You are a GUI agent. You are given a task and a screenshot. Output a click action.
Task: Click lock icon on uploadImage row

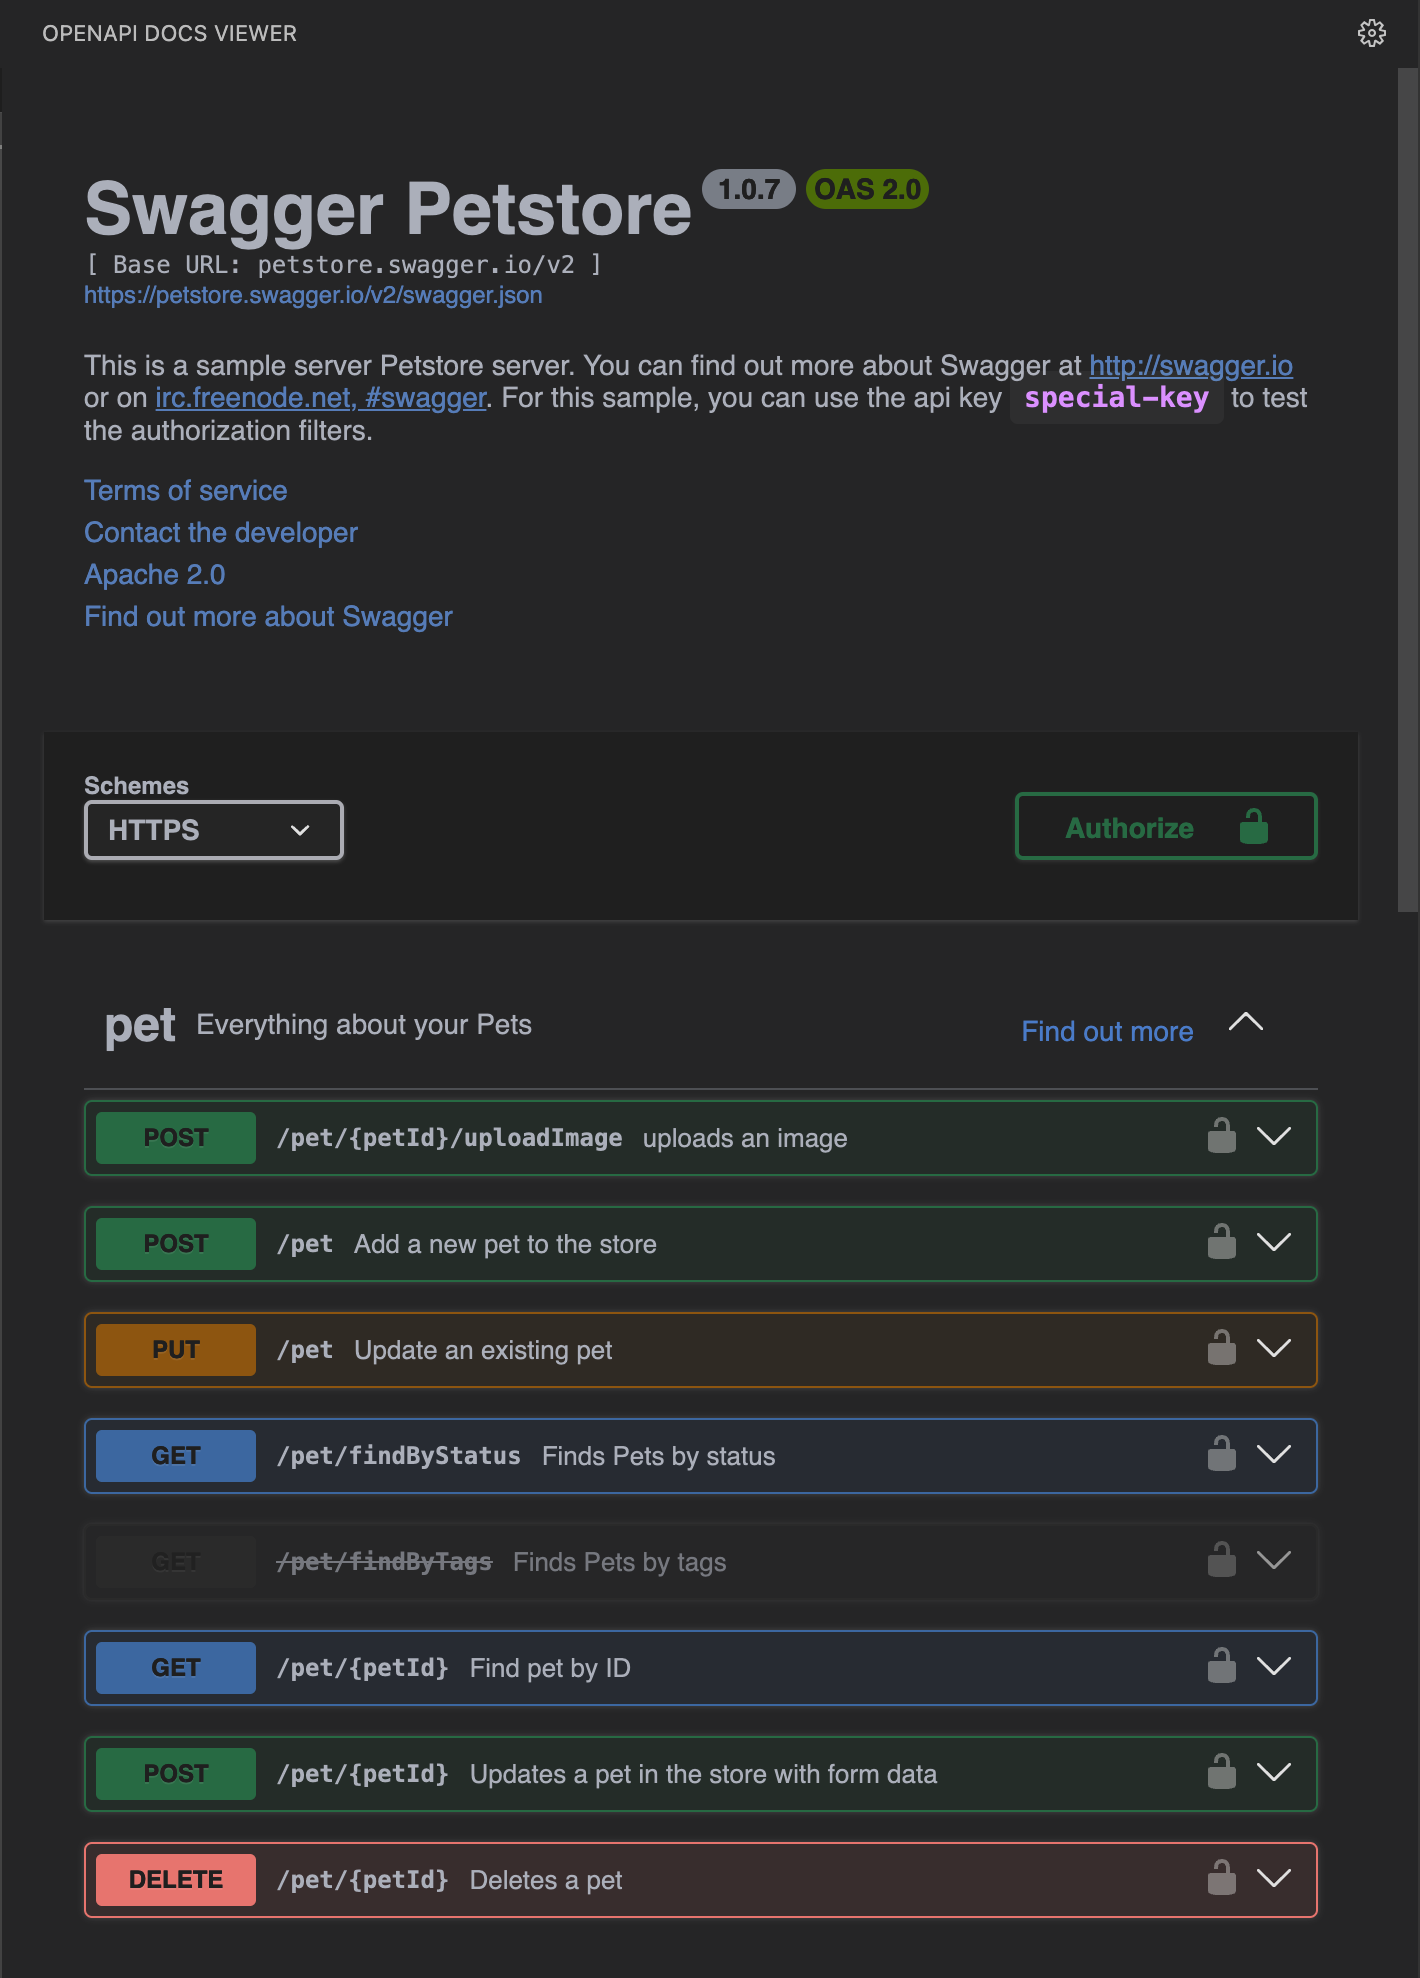pyautogui.click(x=1221, y=1136)
